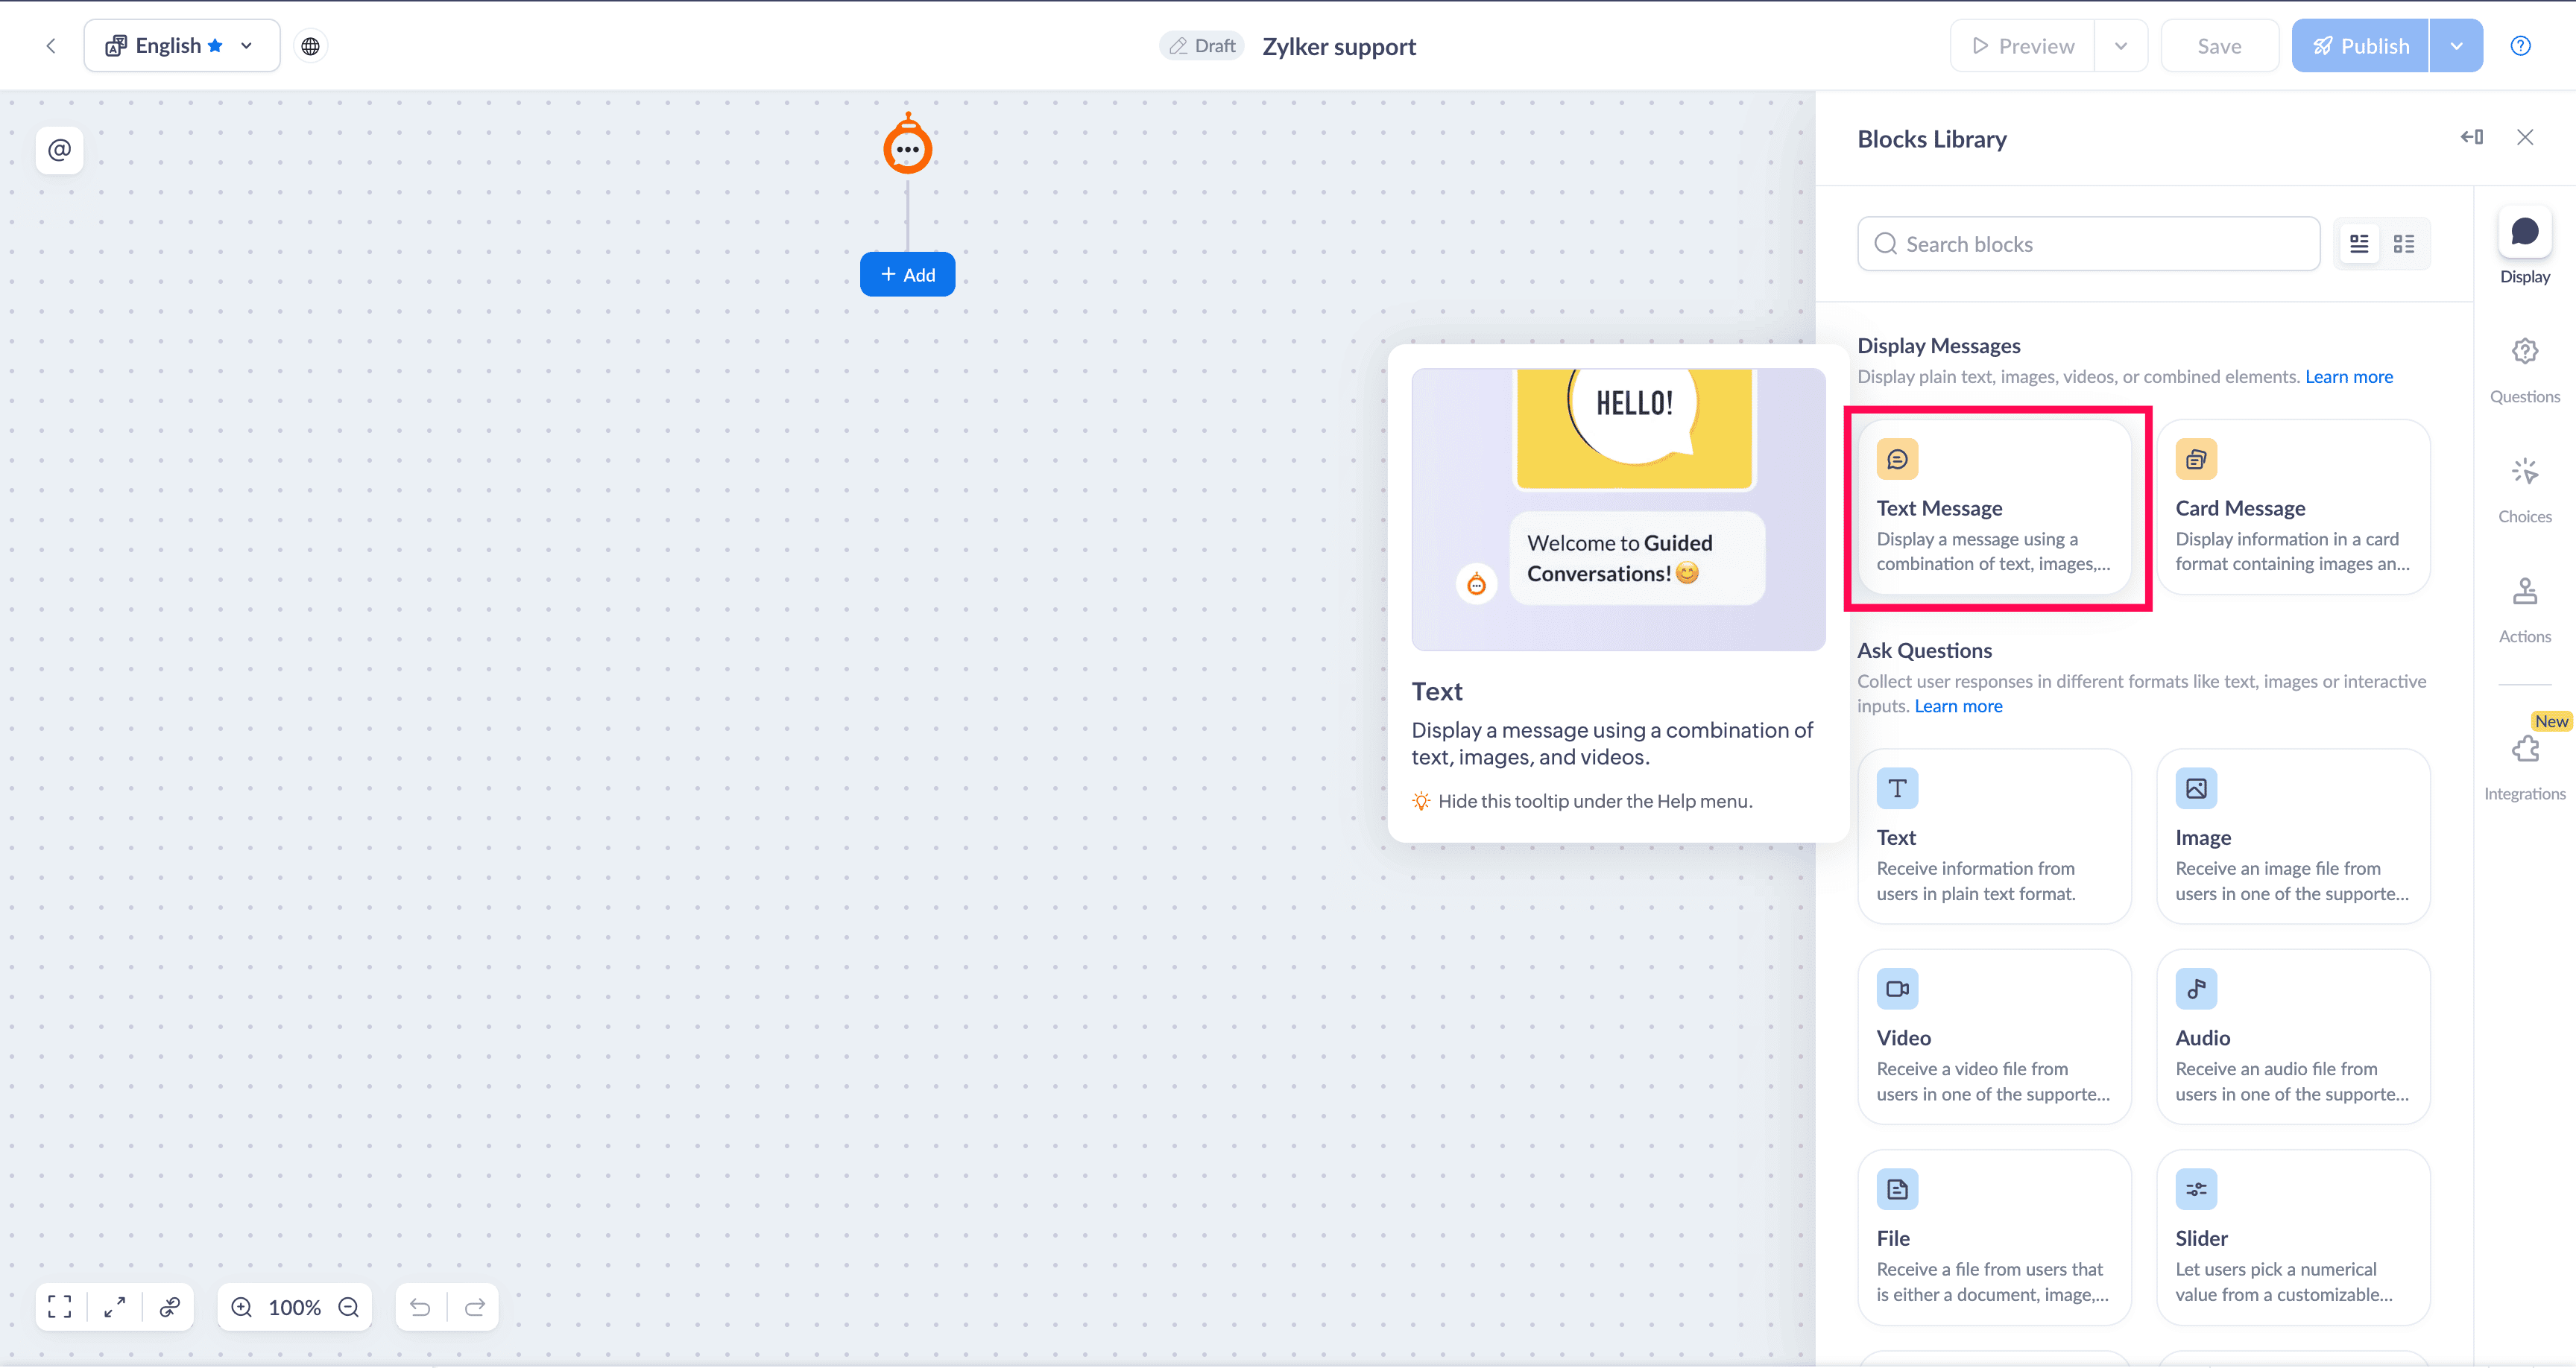Undo the last canvas action
The width and height of the screenshot is (2576, 1368).
(x=420, y=1307)
